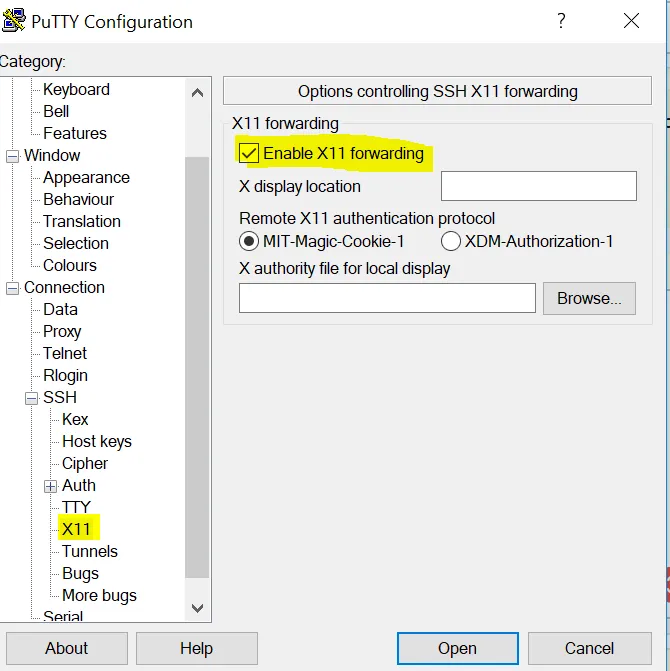Select the Auth category label
Viewport: 670px width, 671px height.
(79, 486)
